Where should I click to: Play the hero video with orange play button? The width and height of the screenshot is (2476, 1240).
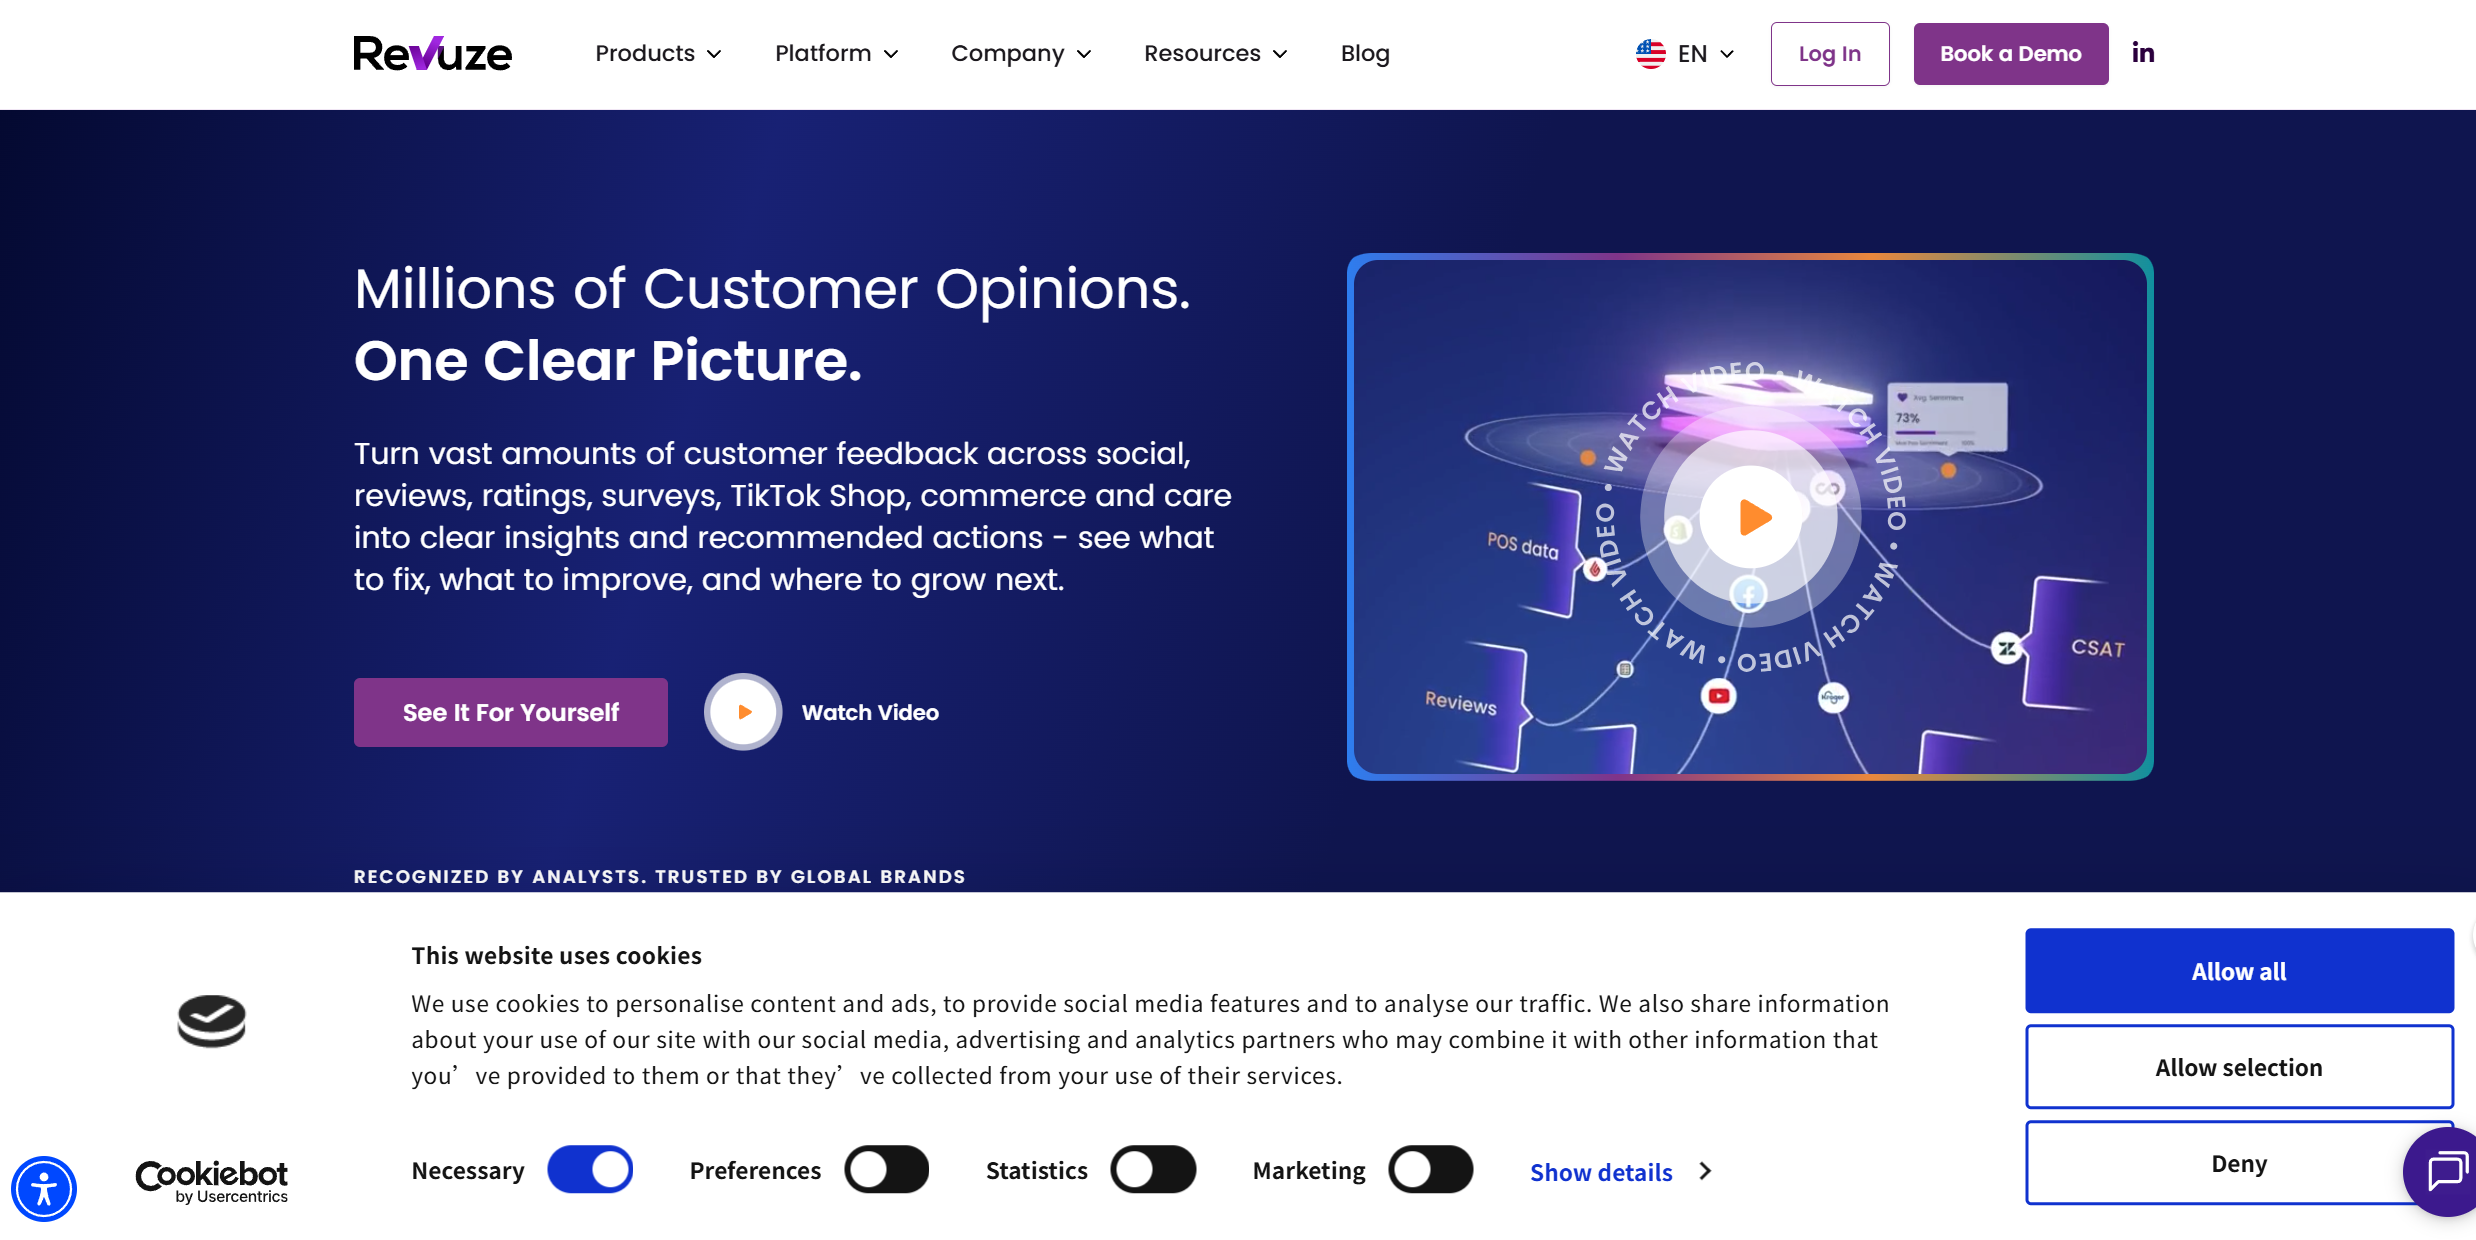pyautogui.click(x=1753, y=517)
